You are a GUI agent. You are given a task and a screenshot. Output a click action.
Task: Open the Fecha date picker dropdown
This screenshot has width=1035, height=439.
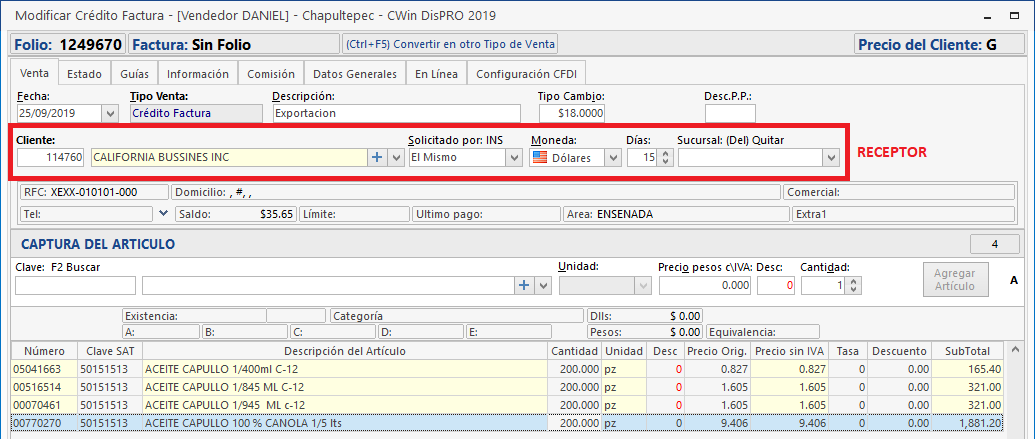109,114
